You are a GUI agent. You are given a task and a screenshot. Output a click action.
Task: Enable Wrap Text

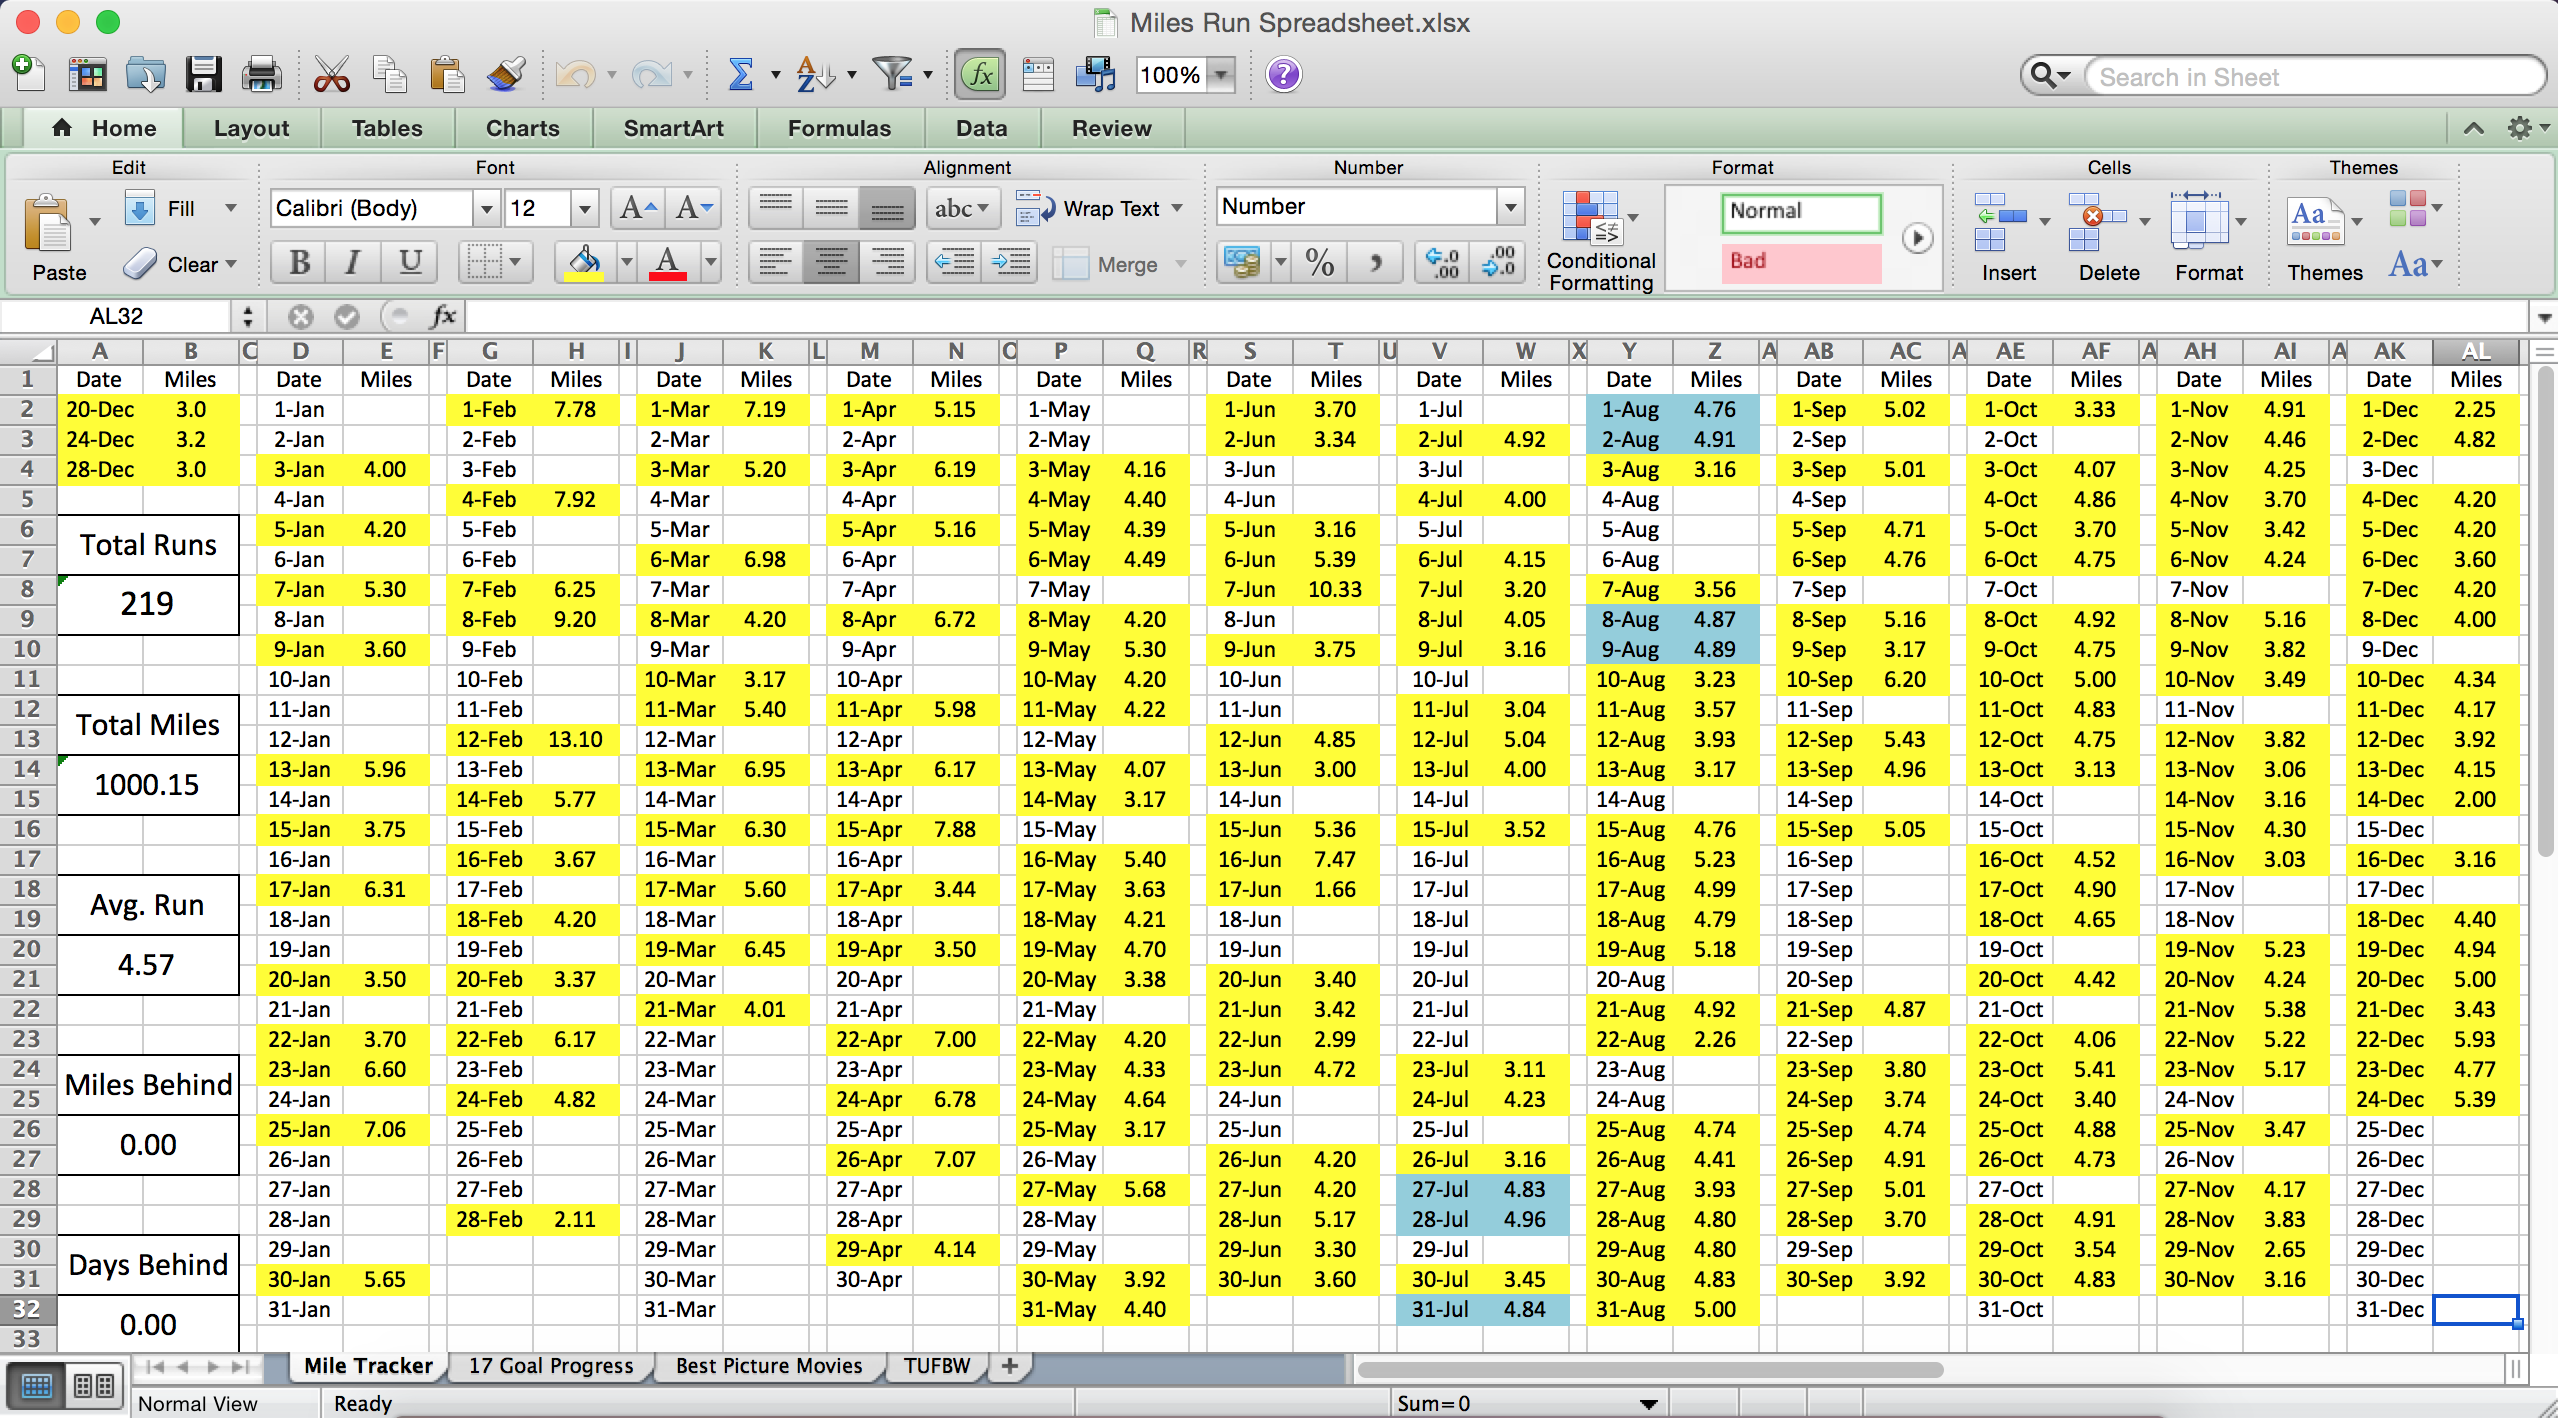pyautogui.click(x=1098, y=208)
